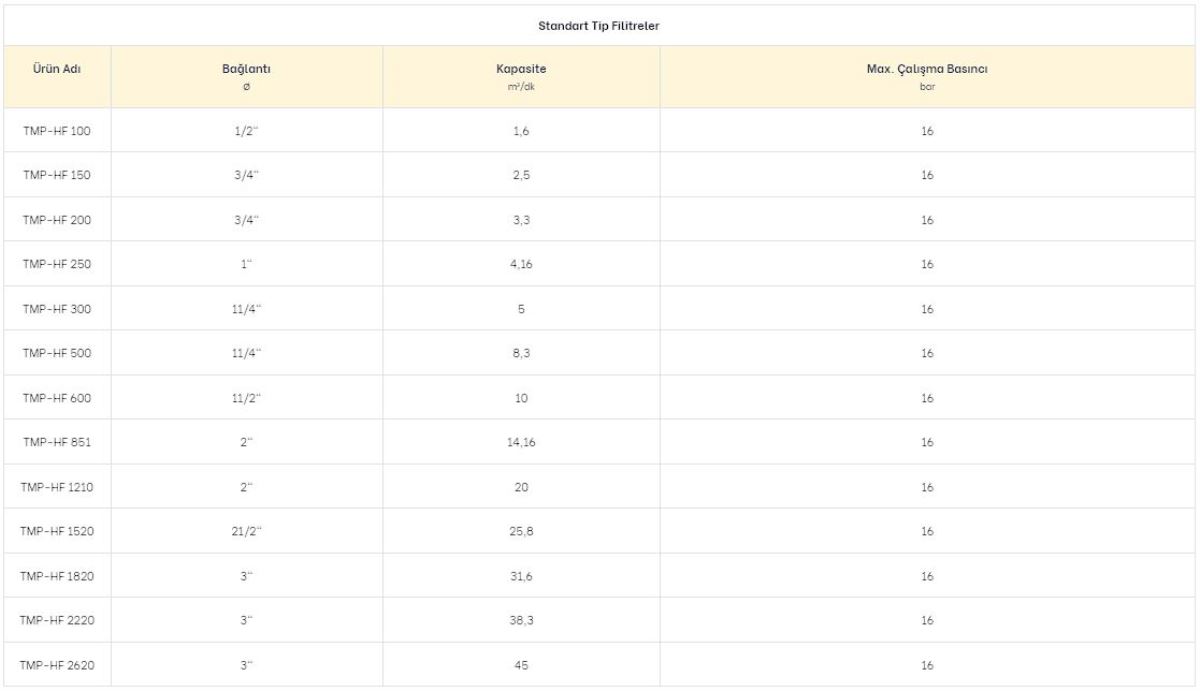This screenshot has width=1200, height=691.
Task: Select the Max. Çalışma Basıncı header
Action: (x=927, y=77)
